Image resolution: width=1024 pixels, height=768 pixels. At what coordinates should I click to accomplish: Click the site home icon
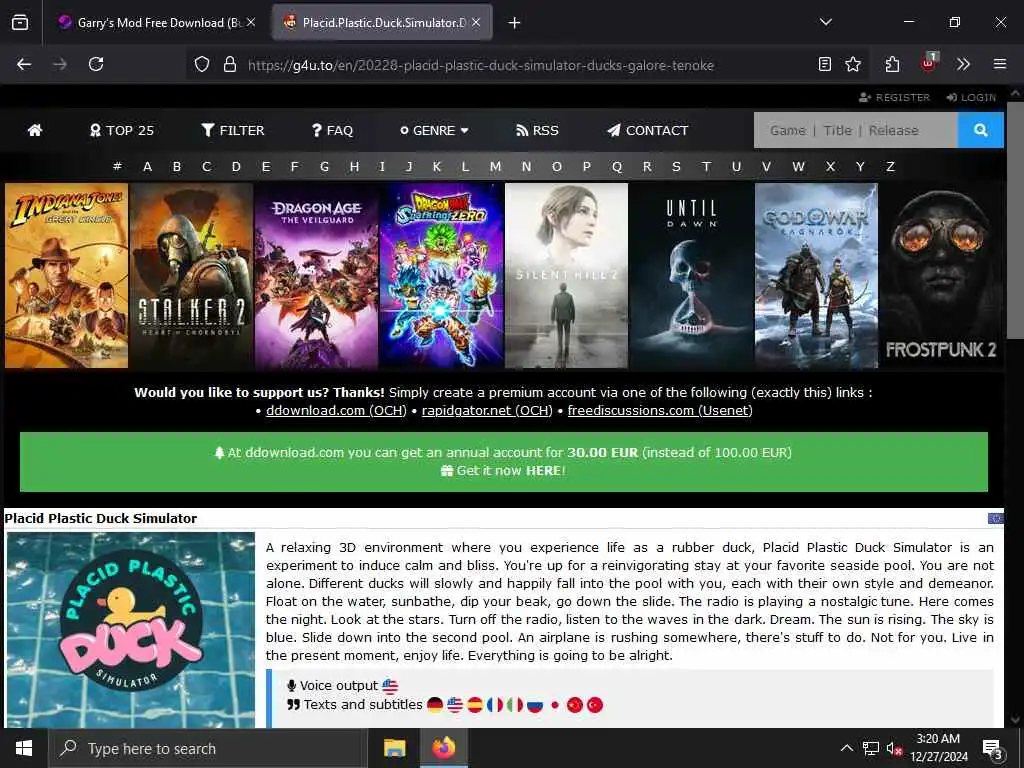coord(35,130)
